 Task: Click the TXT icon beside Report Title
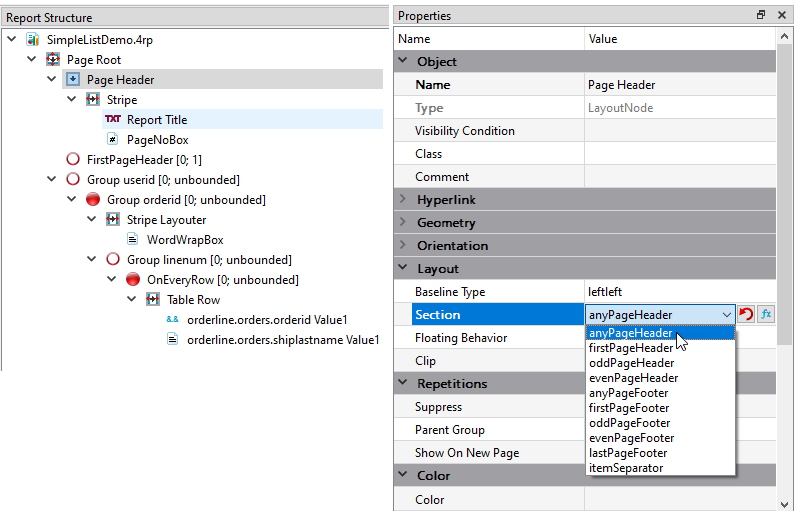tap(112, 120)
